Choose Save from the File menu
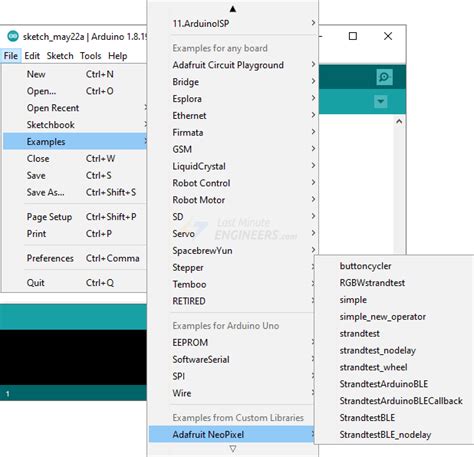The width and height of the screenshot is (474, 457). click(75, 175)
